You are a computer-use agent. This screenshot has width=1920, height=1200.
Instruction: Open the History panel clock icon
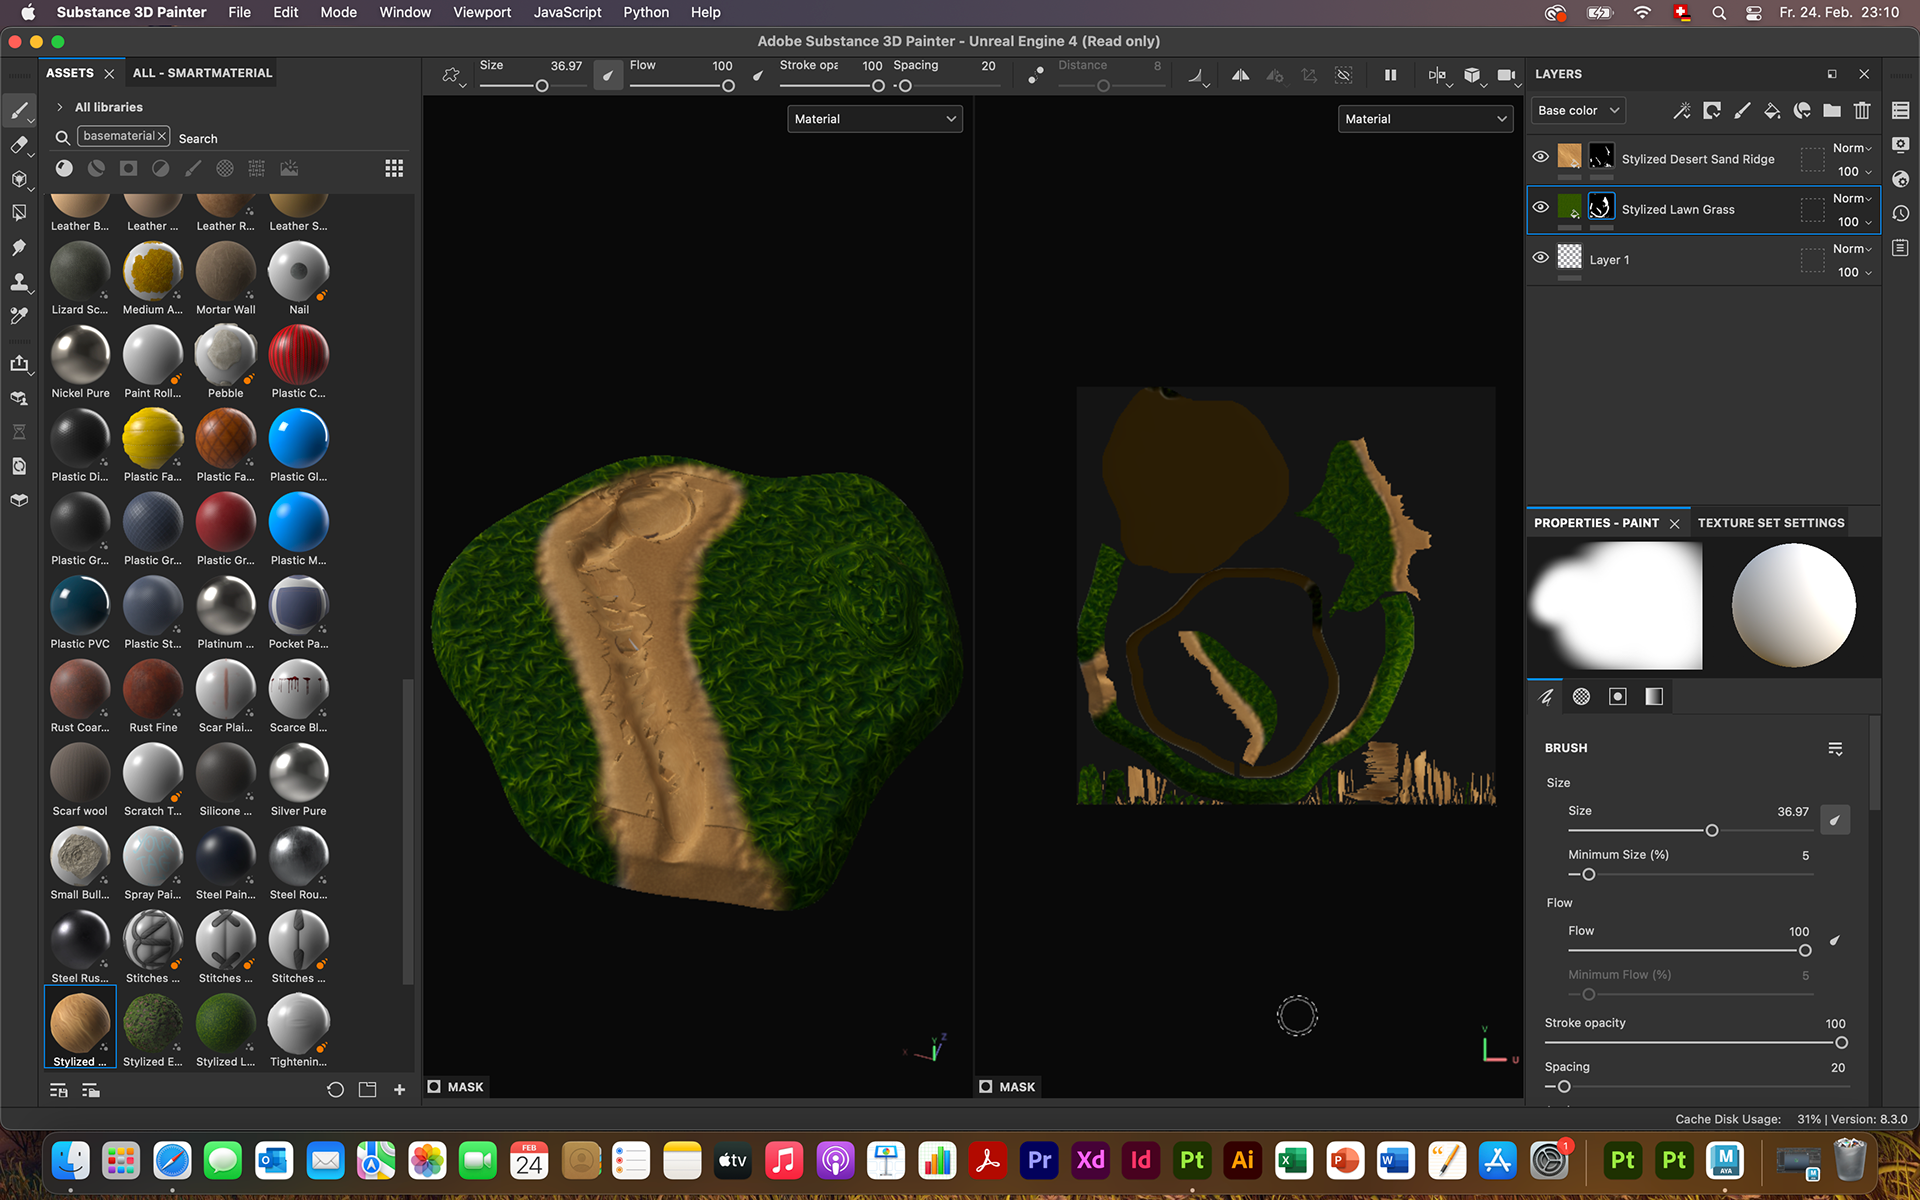[1900, 213]
